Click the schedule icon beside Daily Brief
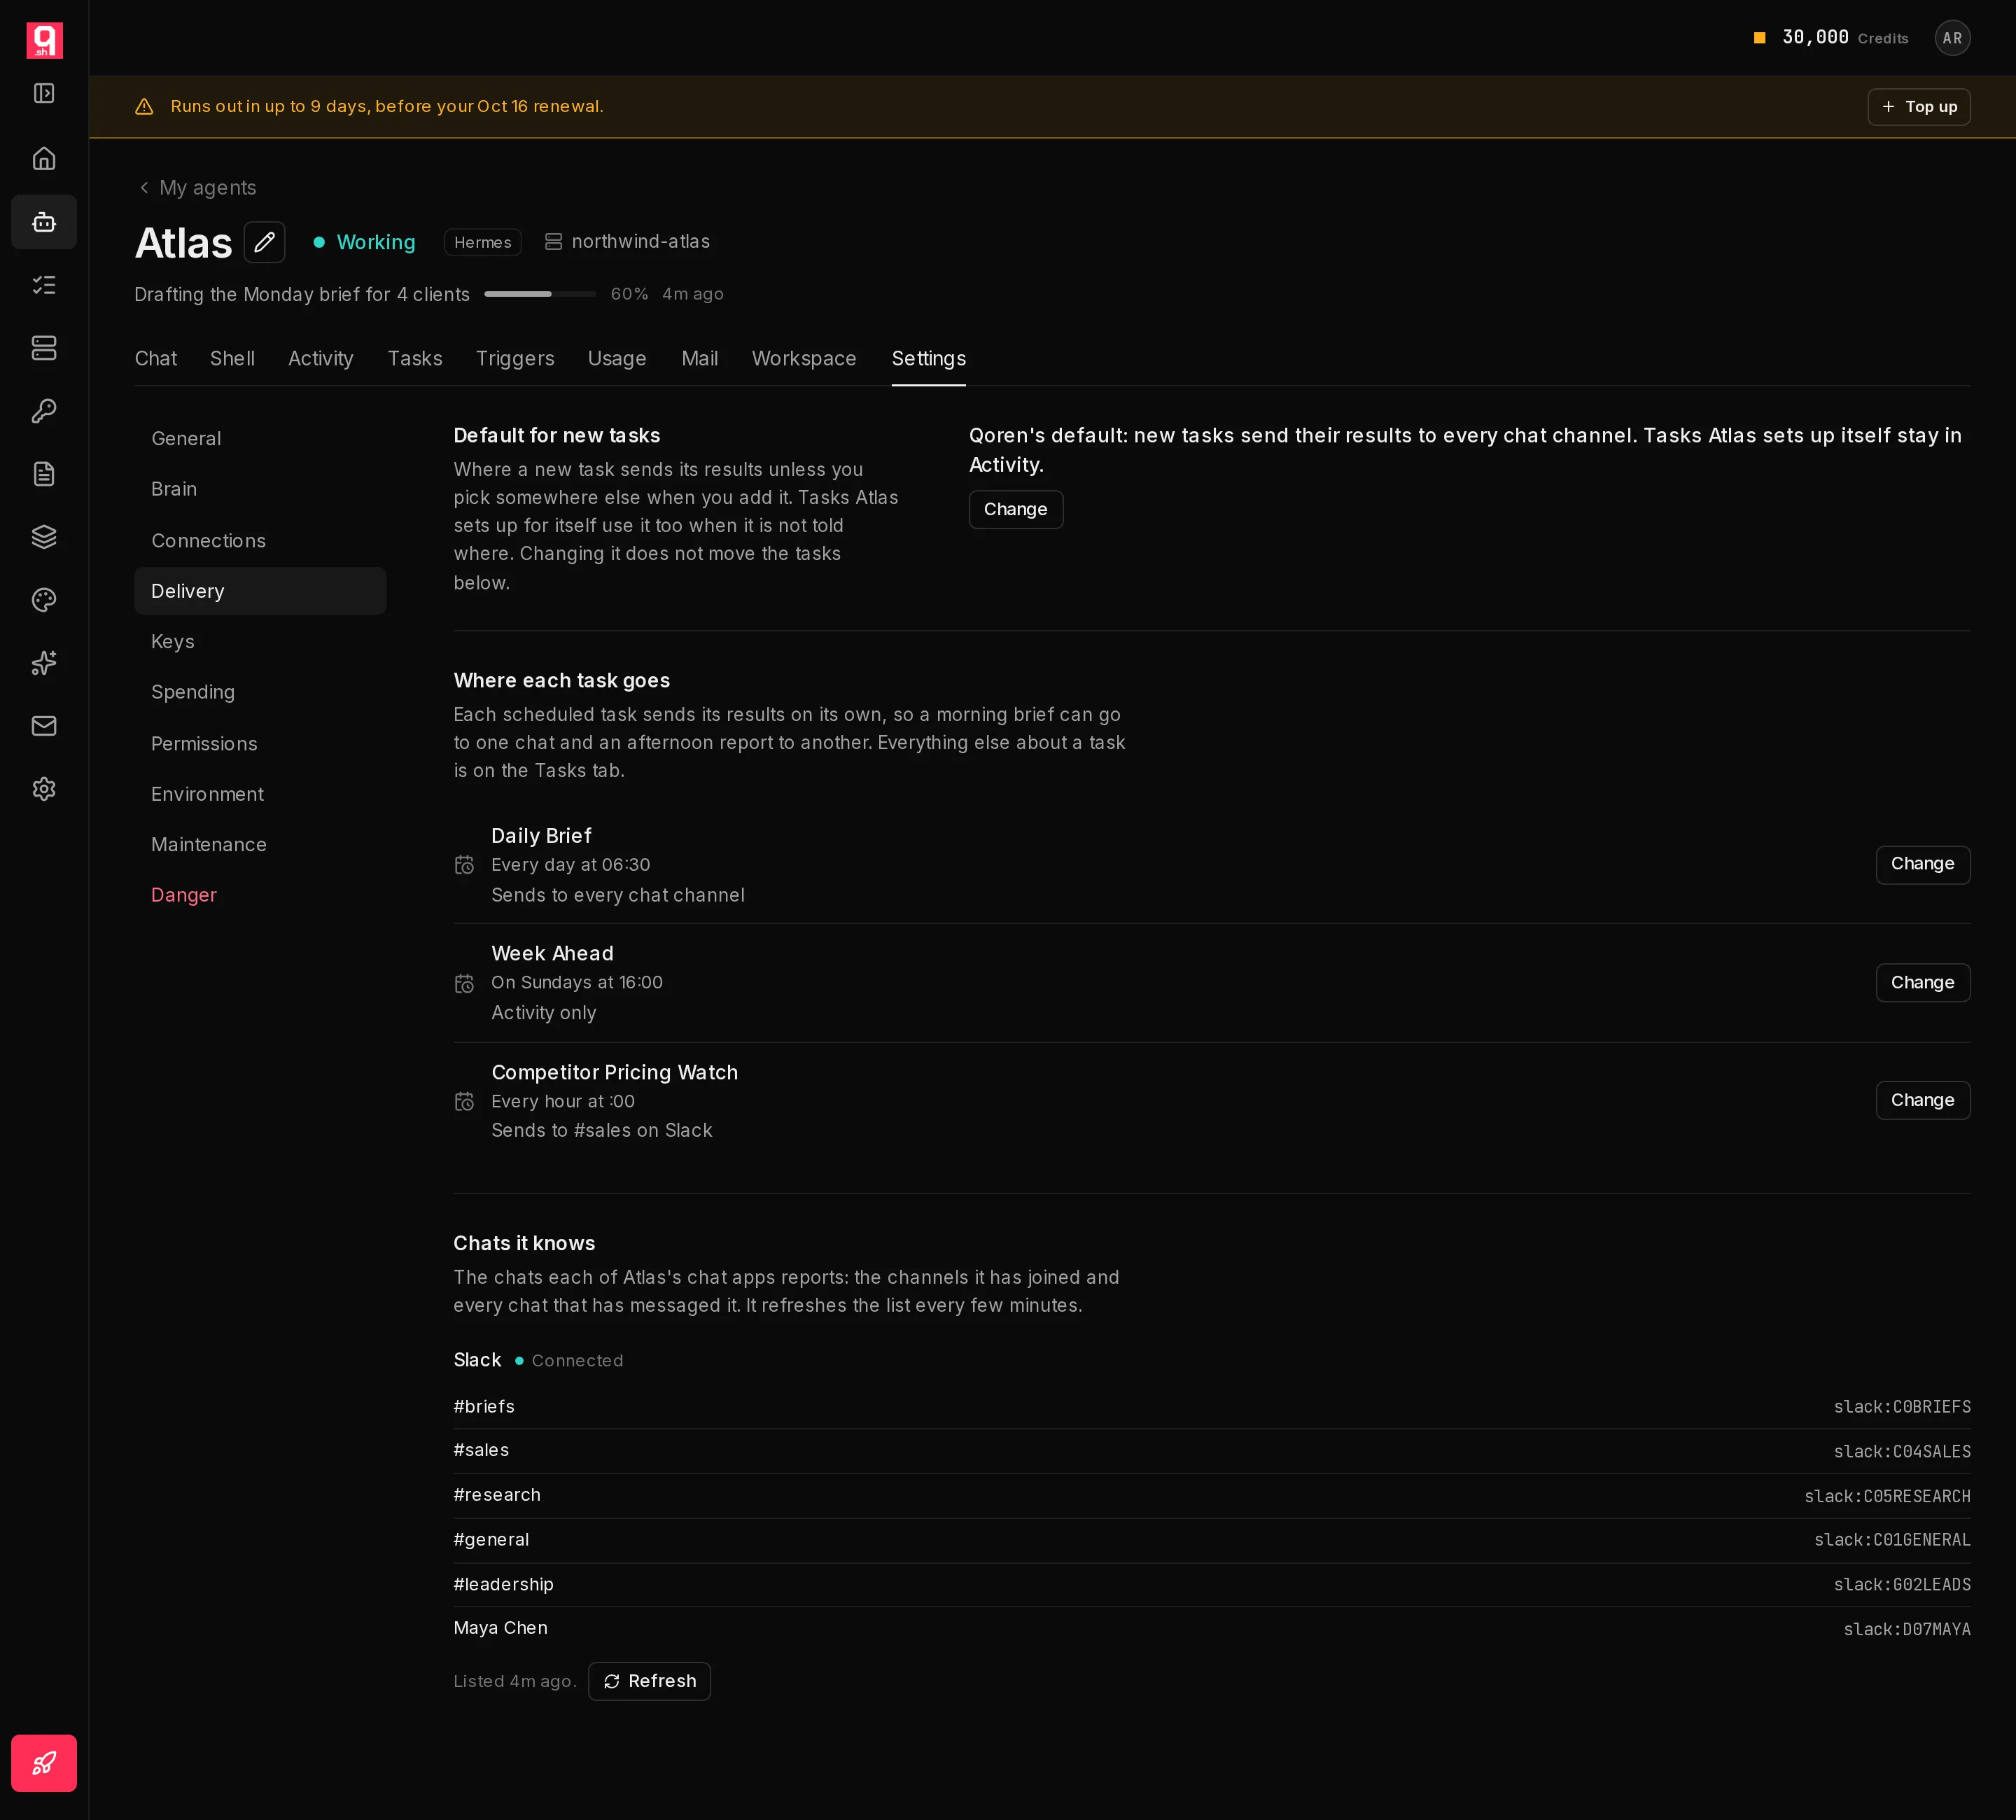Screen dimensions: 2016x1820 point(464,865)
